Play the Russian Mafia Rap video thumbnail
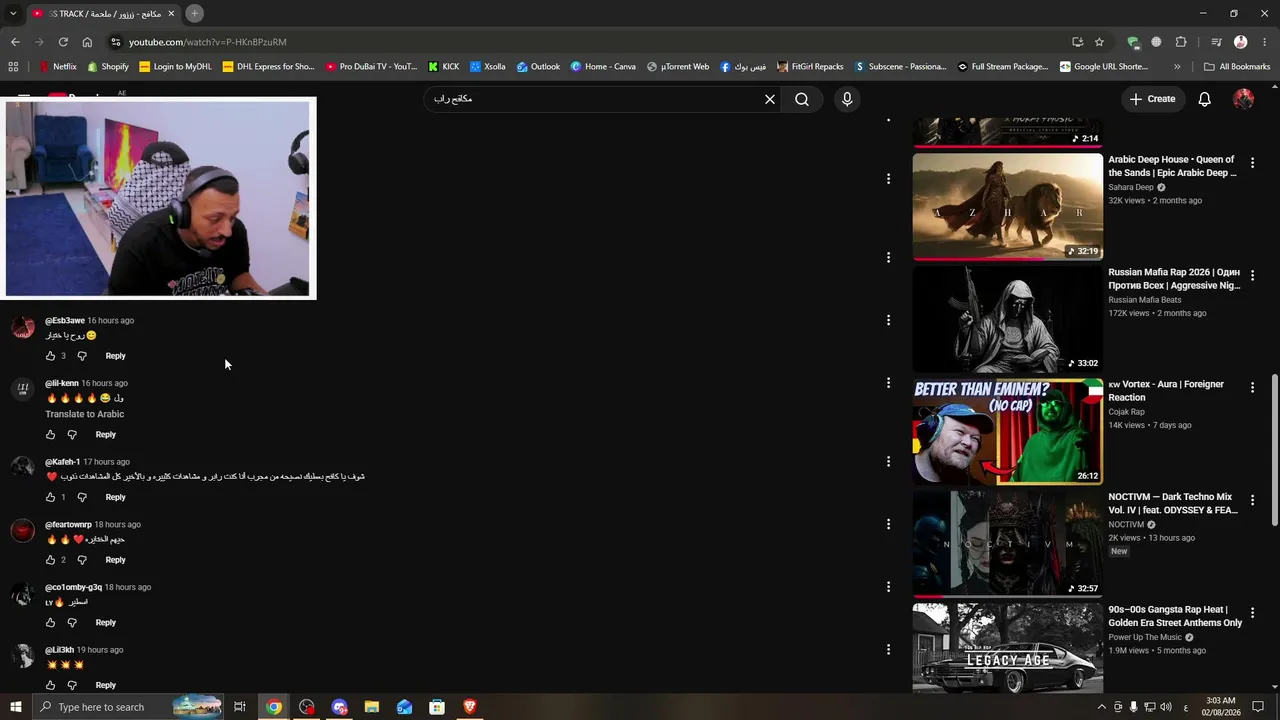Viewport: 1280px width, 720px height. click(x=1007, y=319)
